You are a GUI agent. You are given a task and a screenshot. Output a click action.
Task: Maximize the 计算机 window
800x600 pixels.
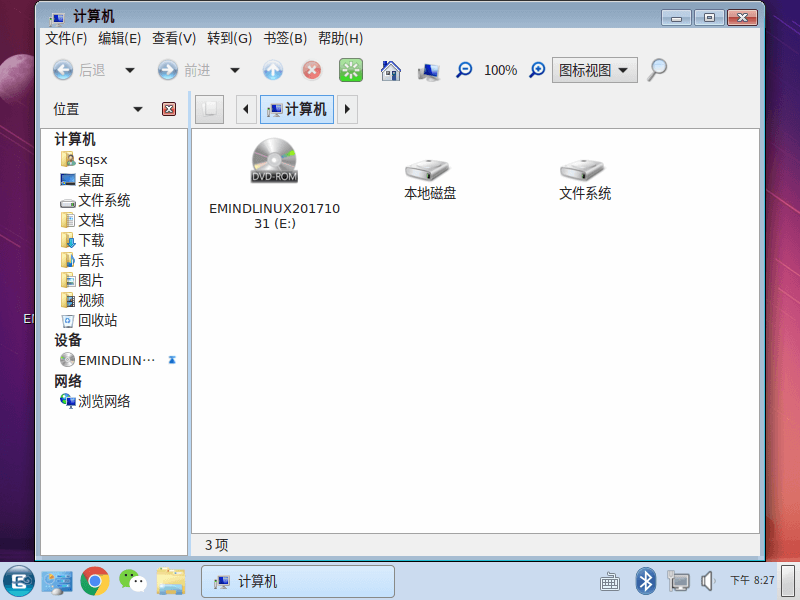709,18
